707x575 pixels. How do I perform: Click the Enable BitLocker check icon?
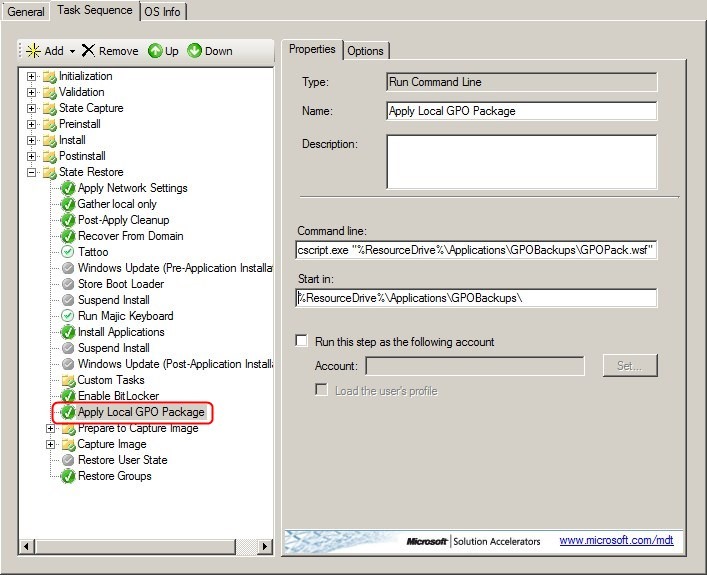pos(68,396)
